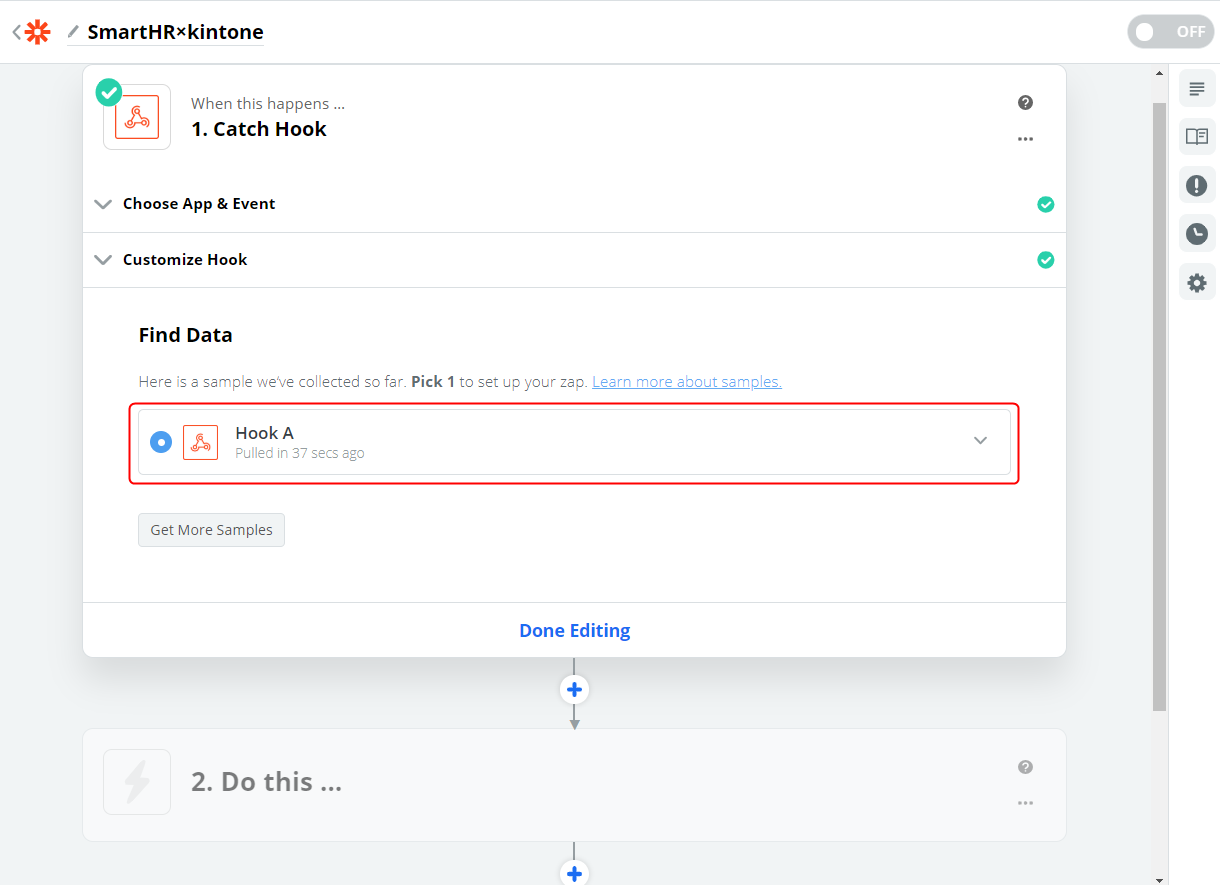Image resolution: width=1220 pixels, height=885 pixels.
Task: Add a step after Catch Hook with plus
Action: pos(574,689)
